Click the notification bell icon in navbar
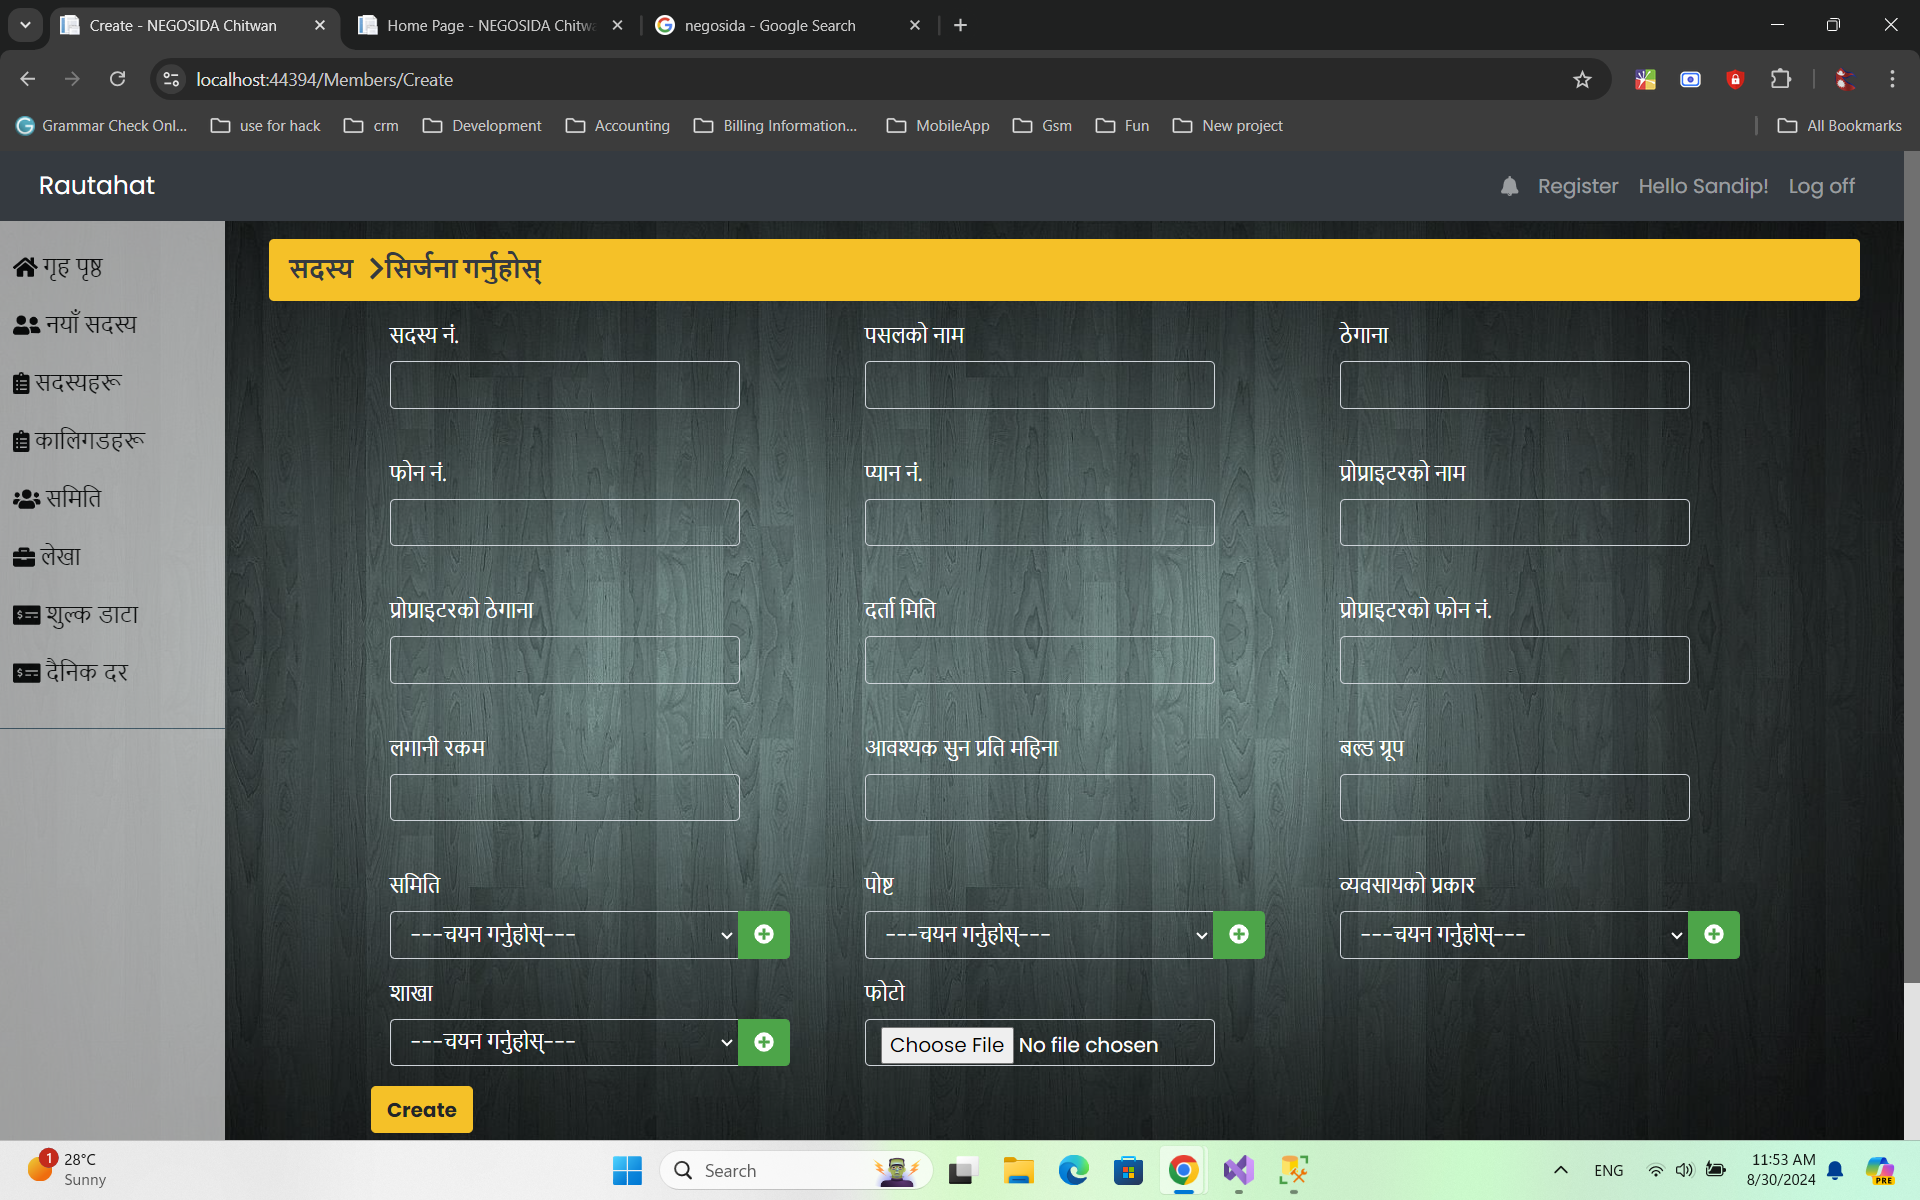 click(1509, 186)
